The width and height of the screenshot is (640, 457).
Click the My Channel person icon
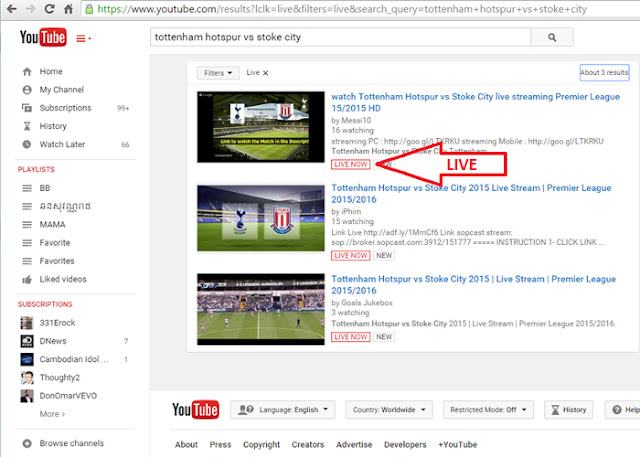pos(27,90)
